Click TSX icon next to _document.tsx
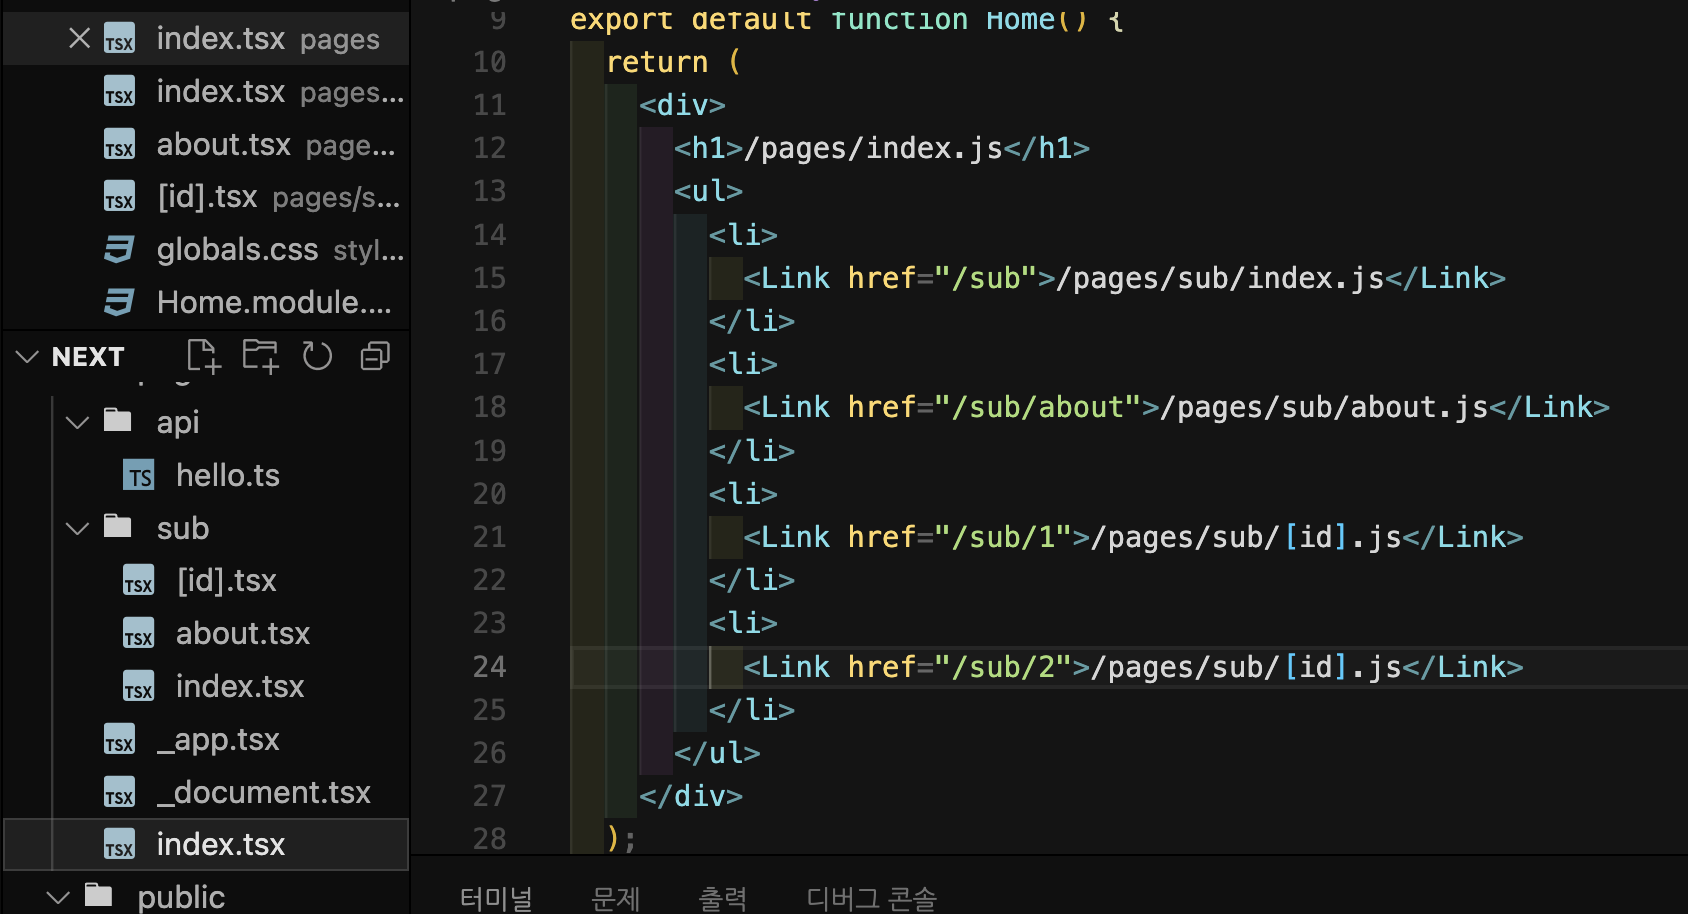 (119, 794)
